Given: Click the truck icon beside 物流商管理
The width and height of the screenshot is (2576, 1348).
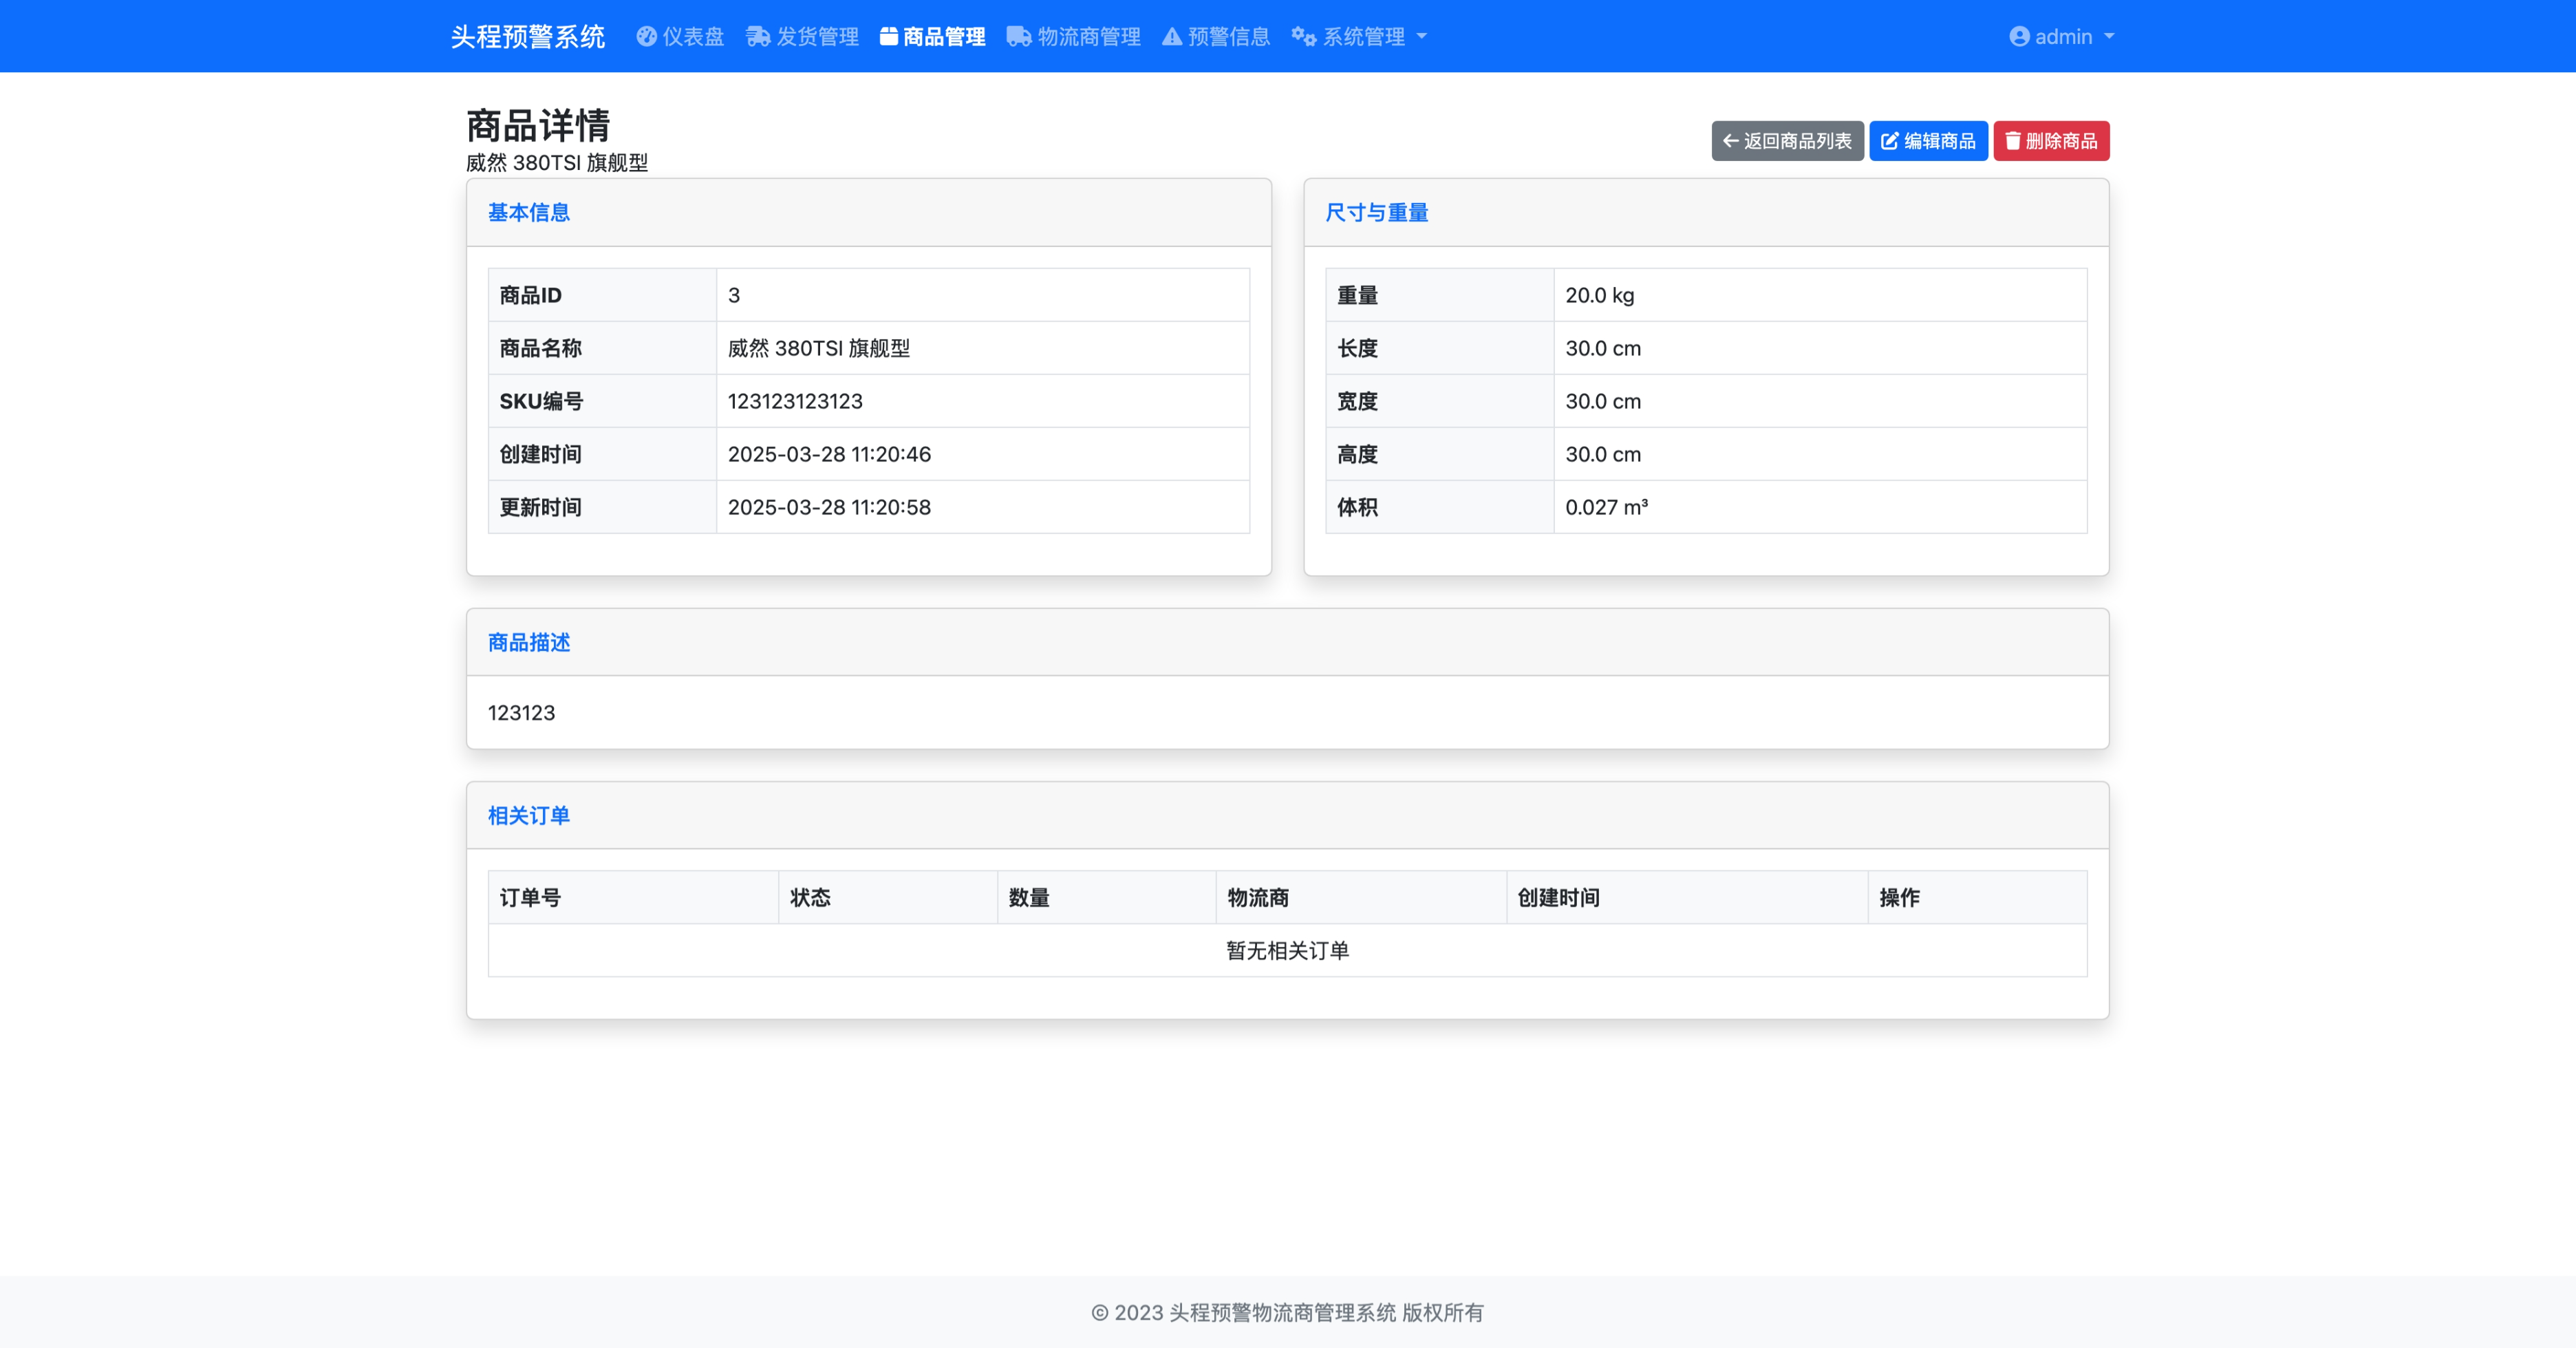Looking at the screenshot, I should coord(1018,37).
